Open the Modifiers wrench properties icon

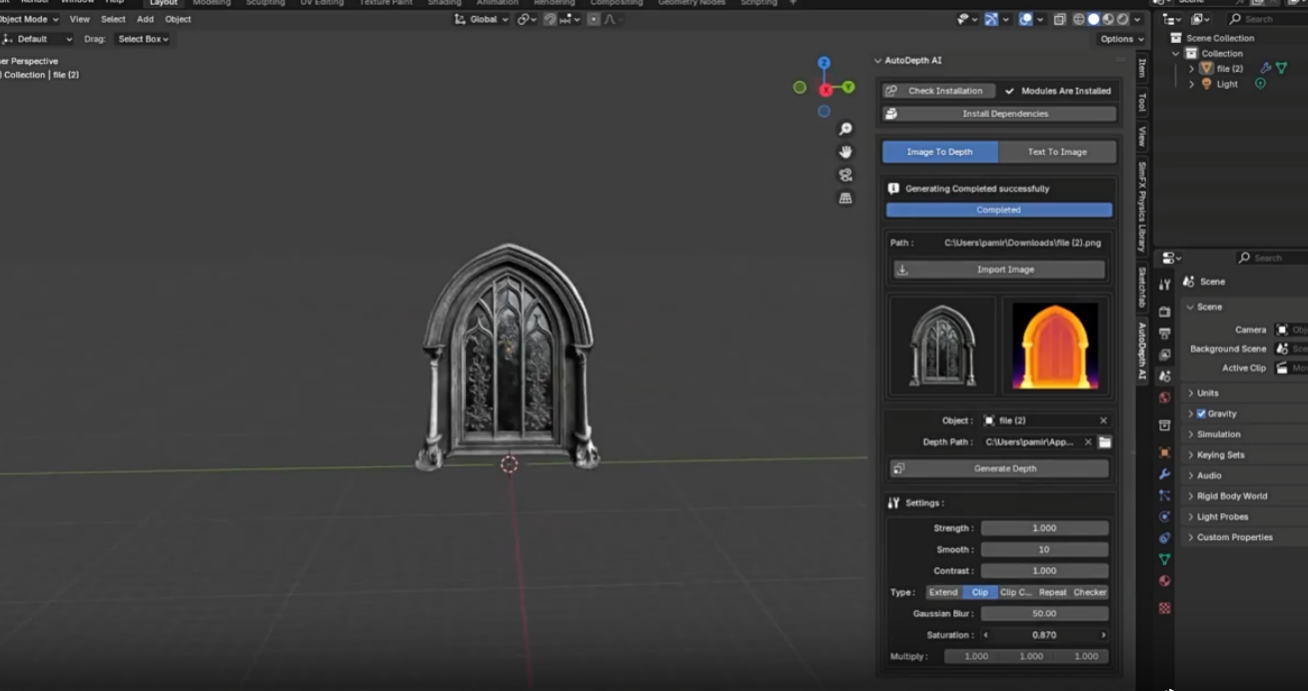click(x=1164, y=474)
